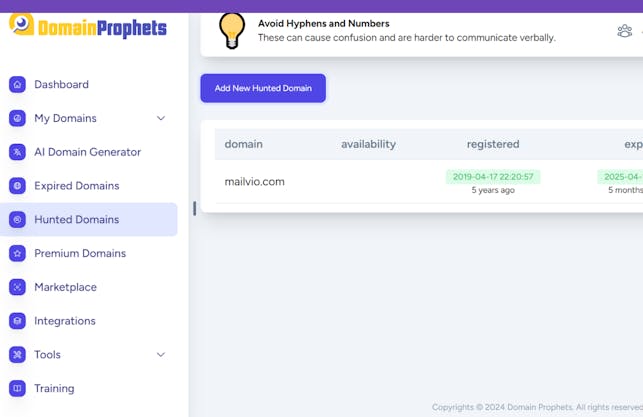Click the AI Domain Generator icon

pyautogui.click(x=17, y=152)
